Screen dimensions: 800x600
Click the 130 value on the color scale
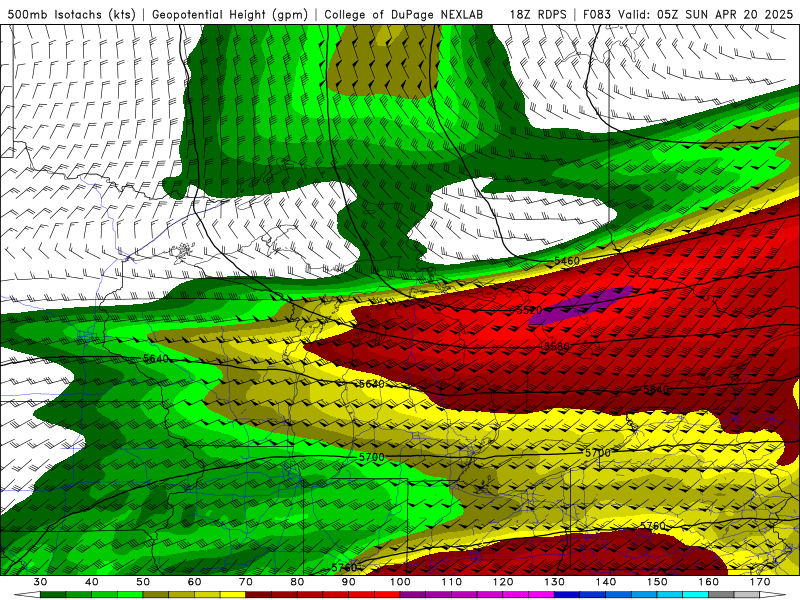coord(555,582)
